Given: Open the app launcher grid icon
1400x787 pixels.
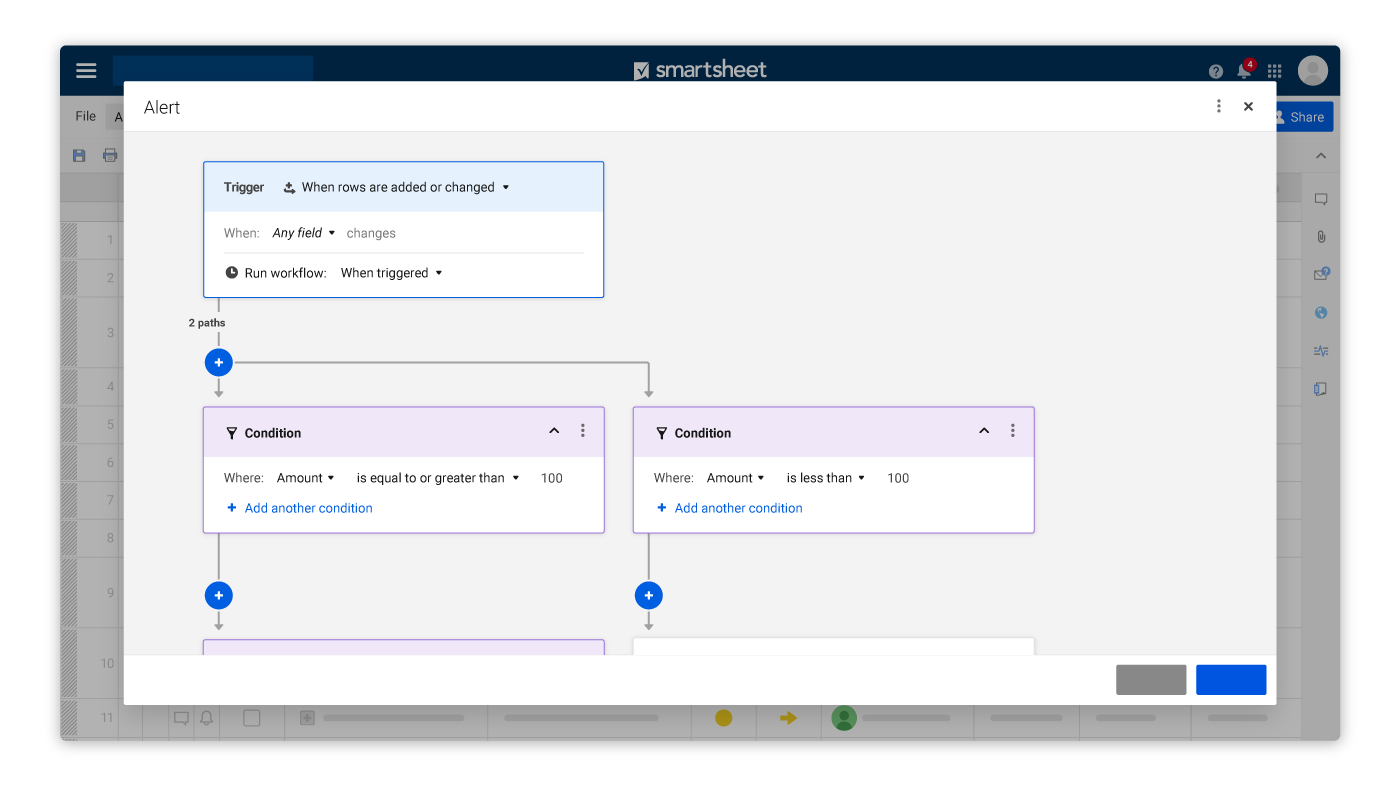Looking at the screenshot, I should coord(1274,71).
